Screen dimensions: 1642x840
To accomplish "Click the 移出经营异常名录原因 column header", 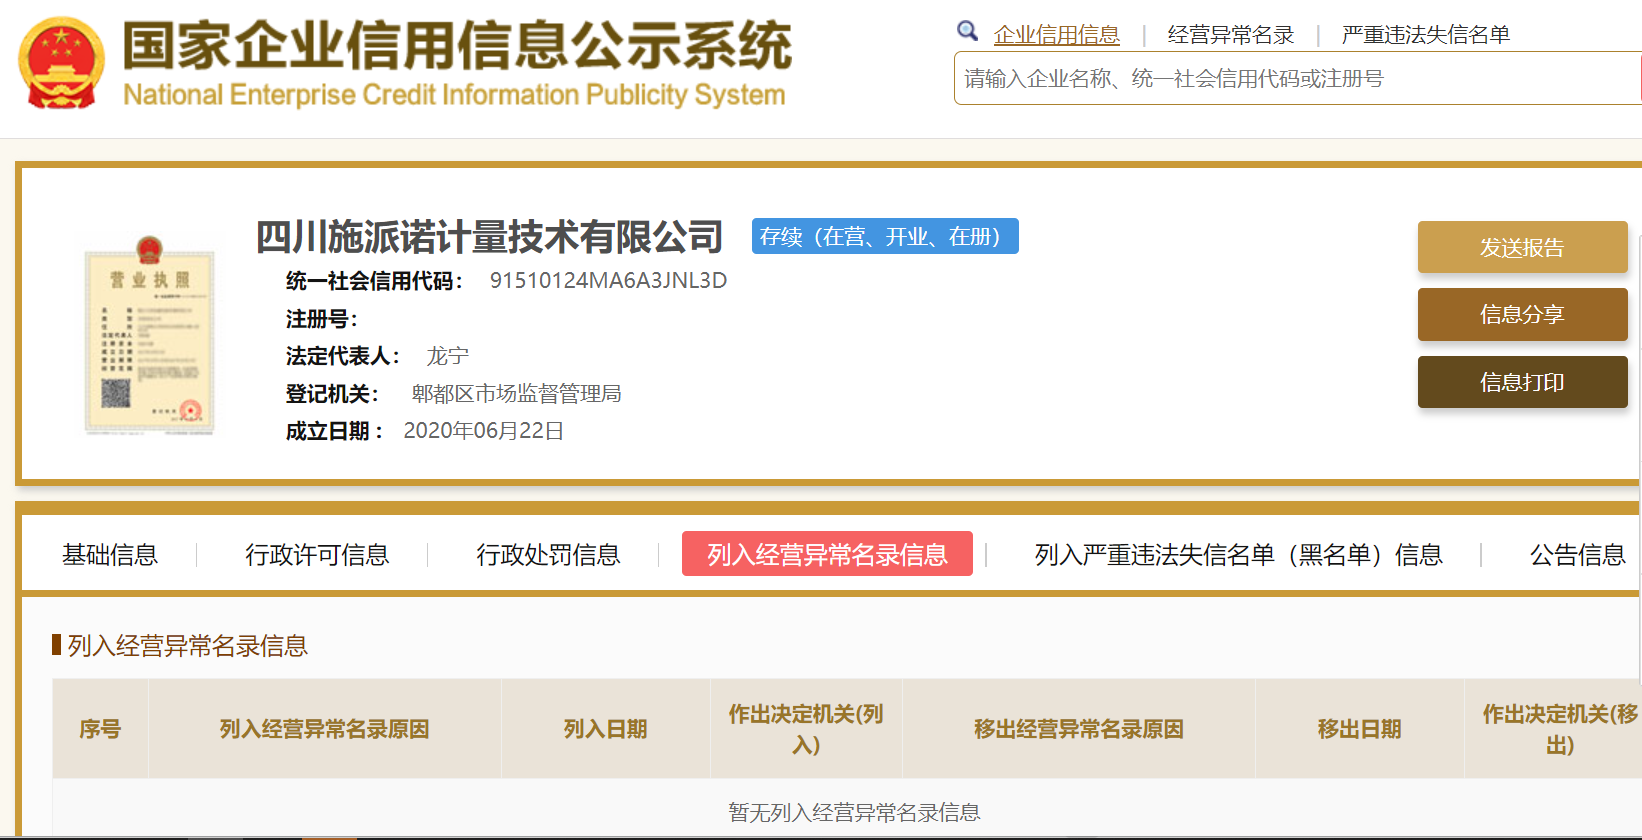I will (x=1078, y=729).
